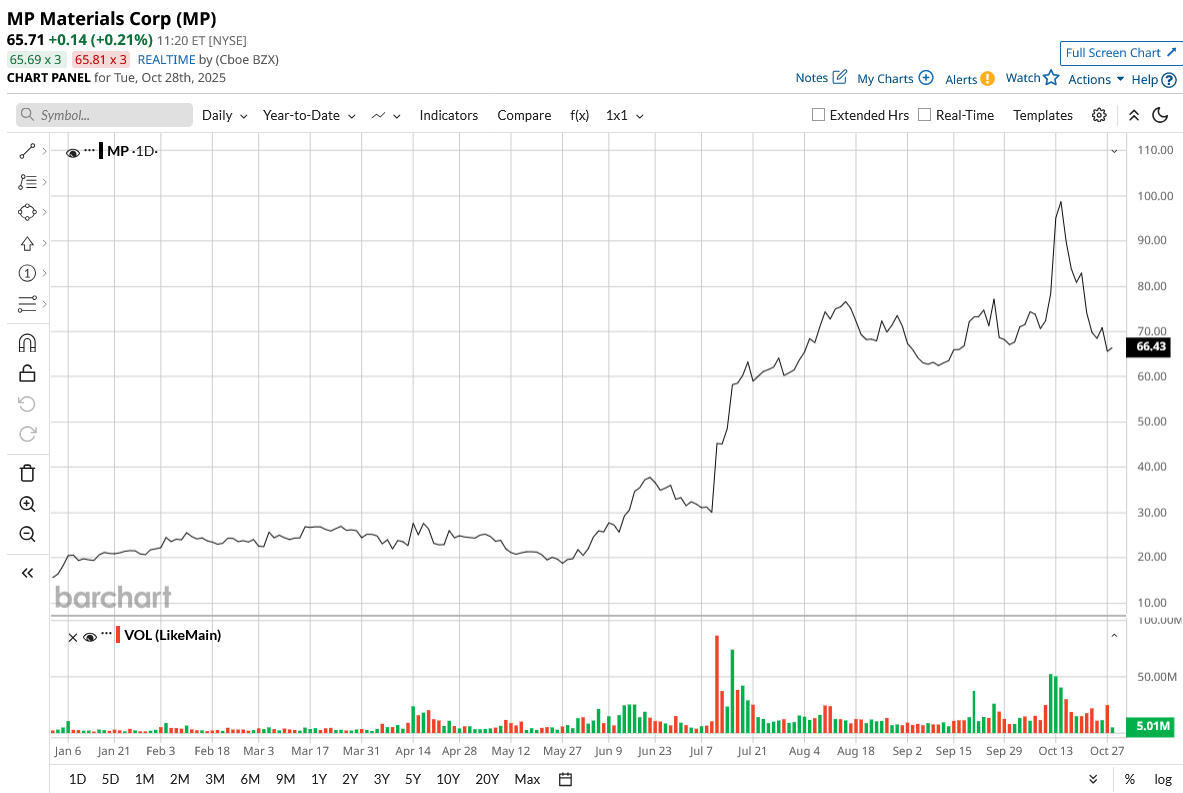1183x793 pixels.
Task: Zoom in with the magnifier plus icon
Action: (27, 504)
